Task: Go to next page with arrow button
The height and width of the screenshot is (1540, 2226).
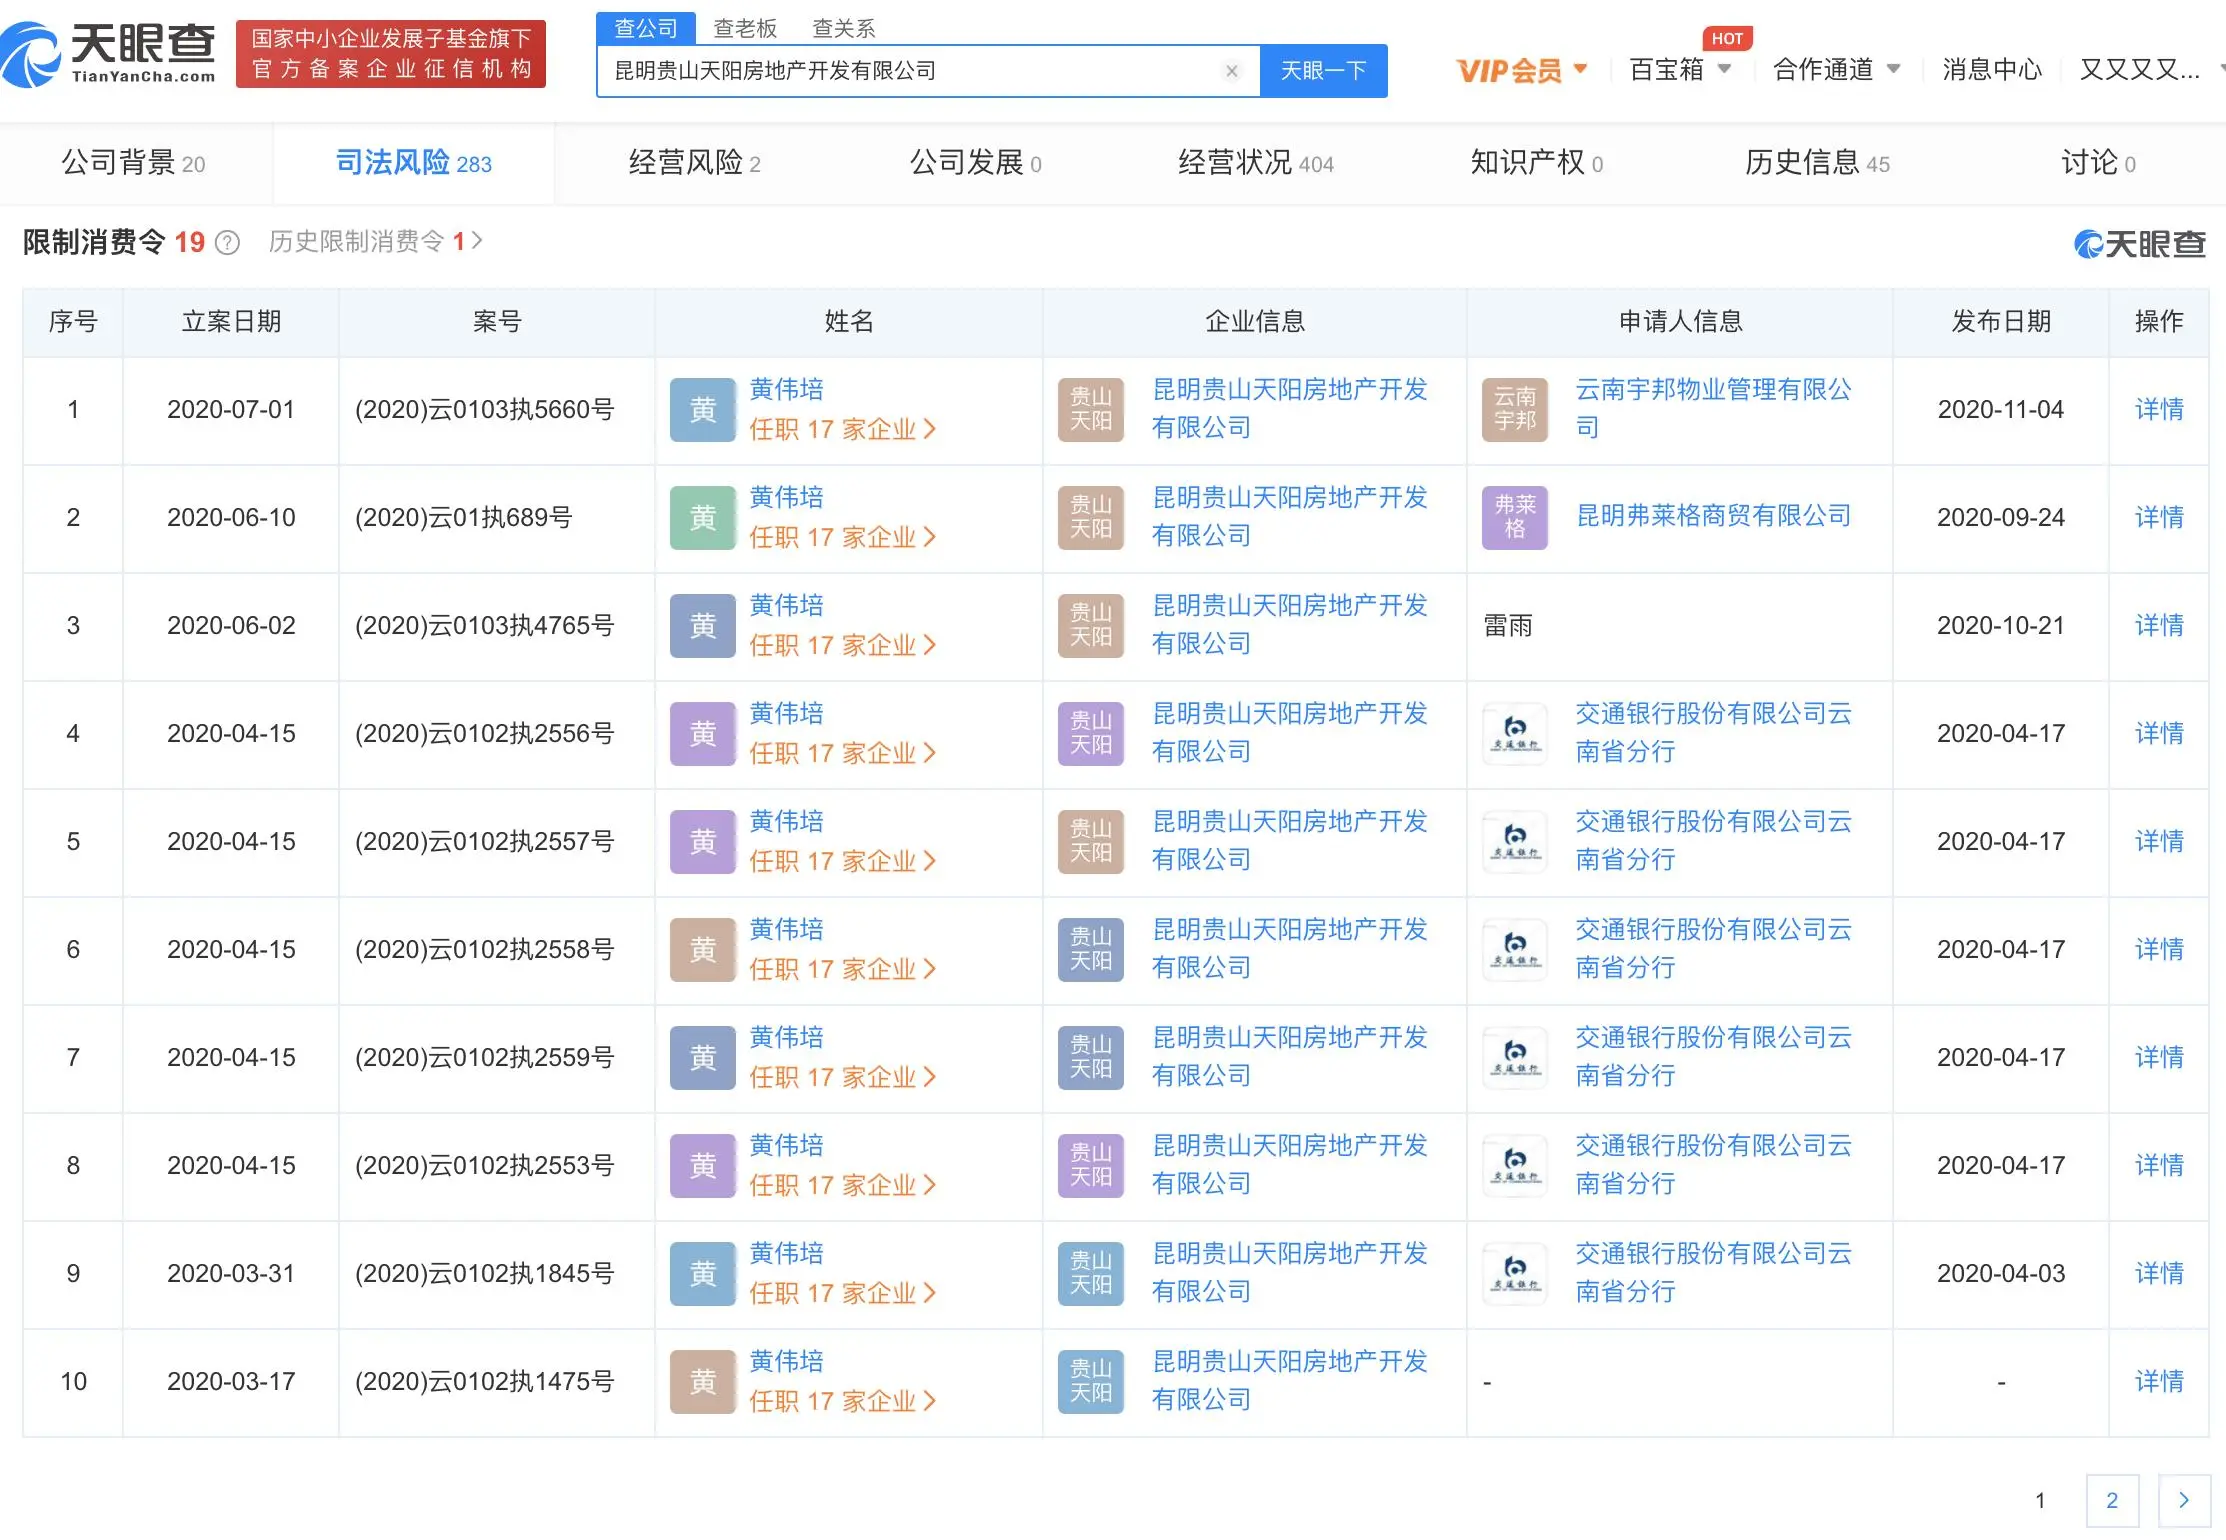Action: [2184, 1500]
